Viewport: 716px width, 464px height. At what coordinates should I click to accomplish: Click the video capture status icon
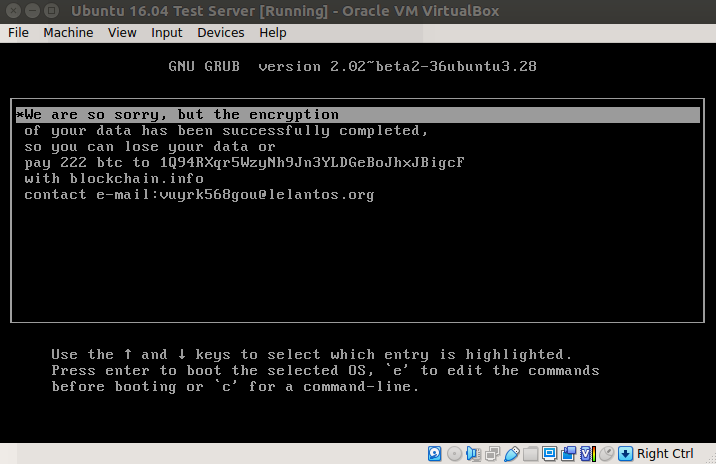(x=569, y=453)
